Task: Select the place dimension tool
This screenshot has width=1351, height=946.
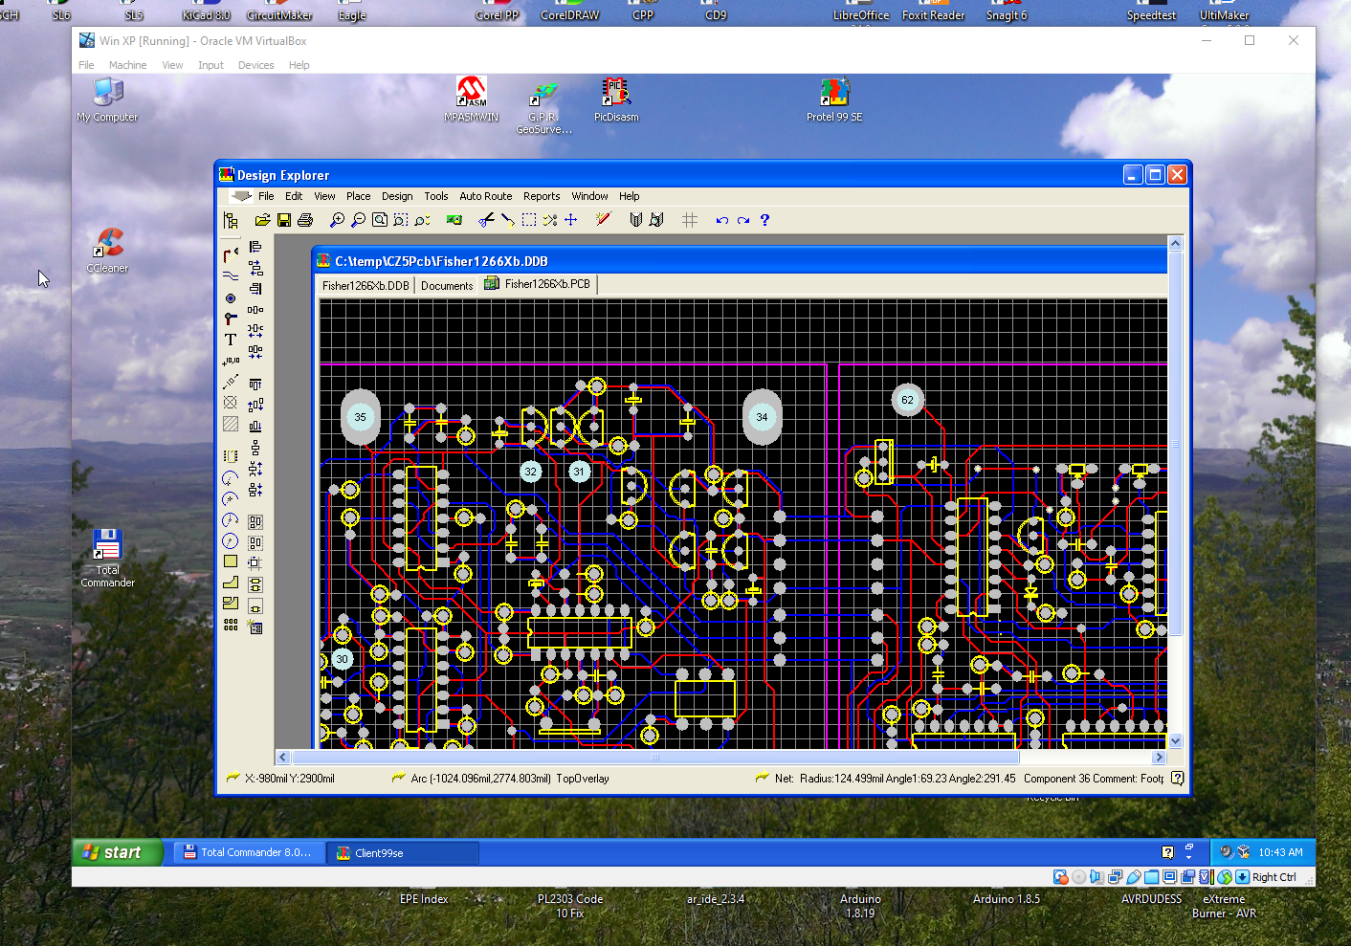Action: 230,382
